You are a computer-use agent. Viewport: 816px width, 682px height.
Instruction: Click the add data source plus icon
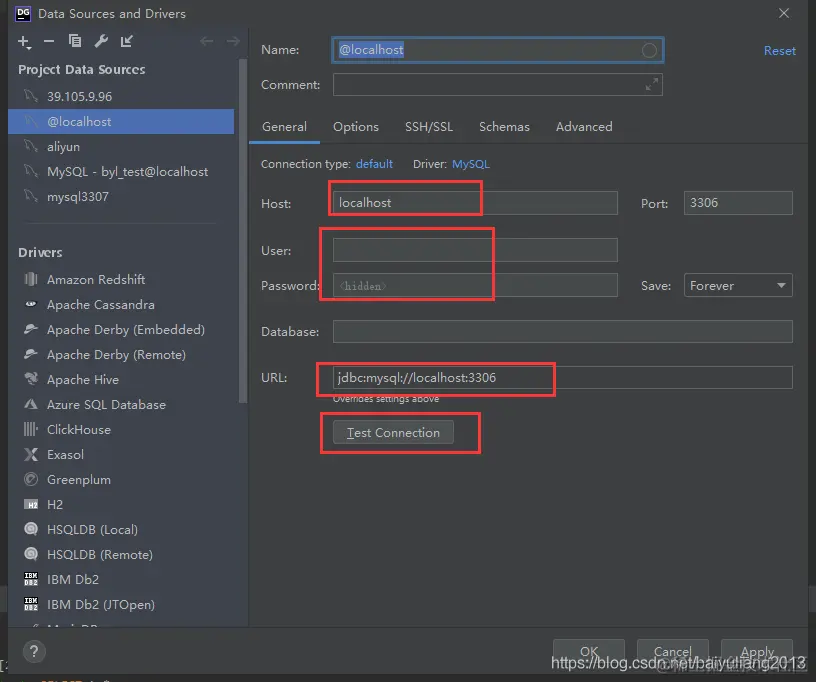coord(24,42)
